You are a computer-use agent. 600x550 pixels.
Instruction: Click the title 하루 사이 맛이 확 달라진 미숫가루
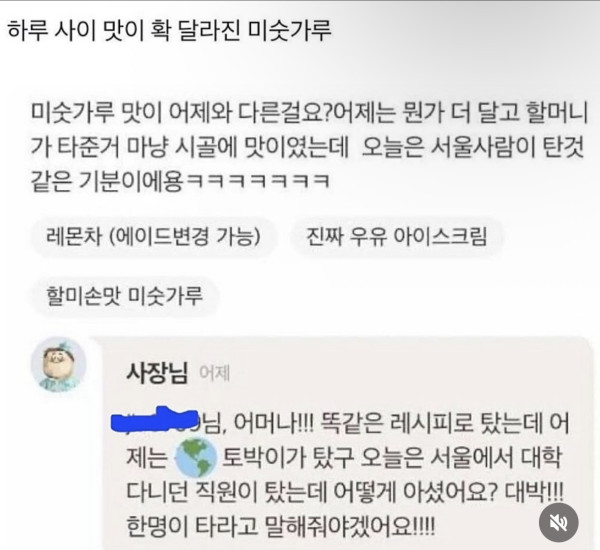point(169,30)
